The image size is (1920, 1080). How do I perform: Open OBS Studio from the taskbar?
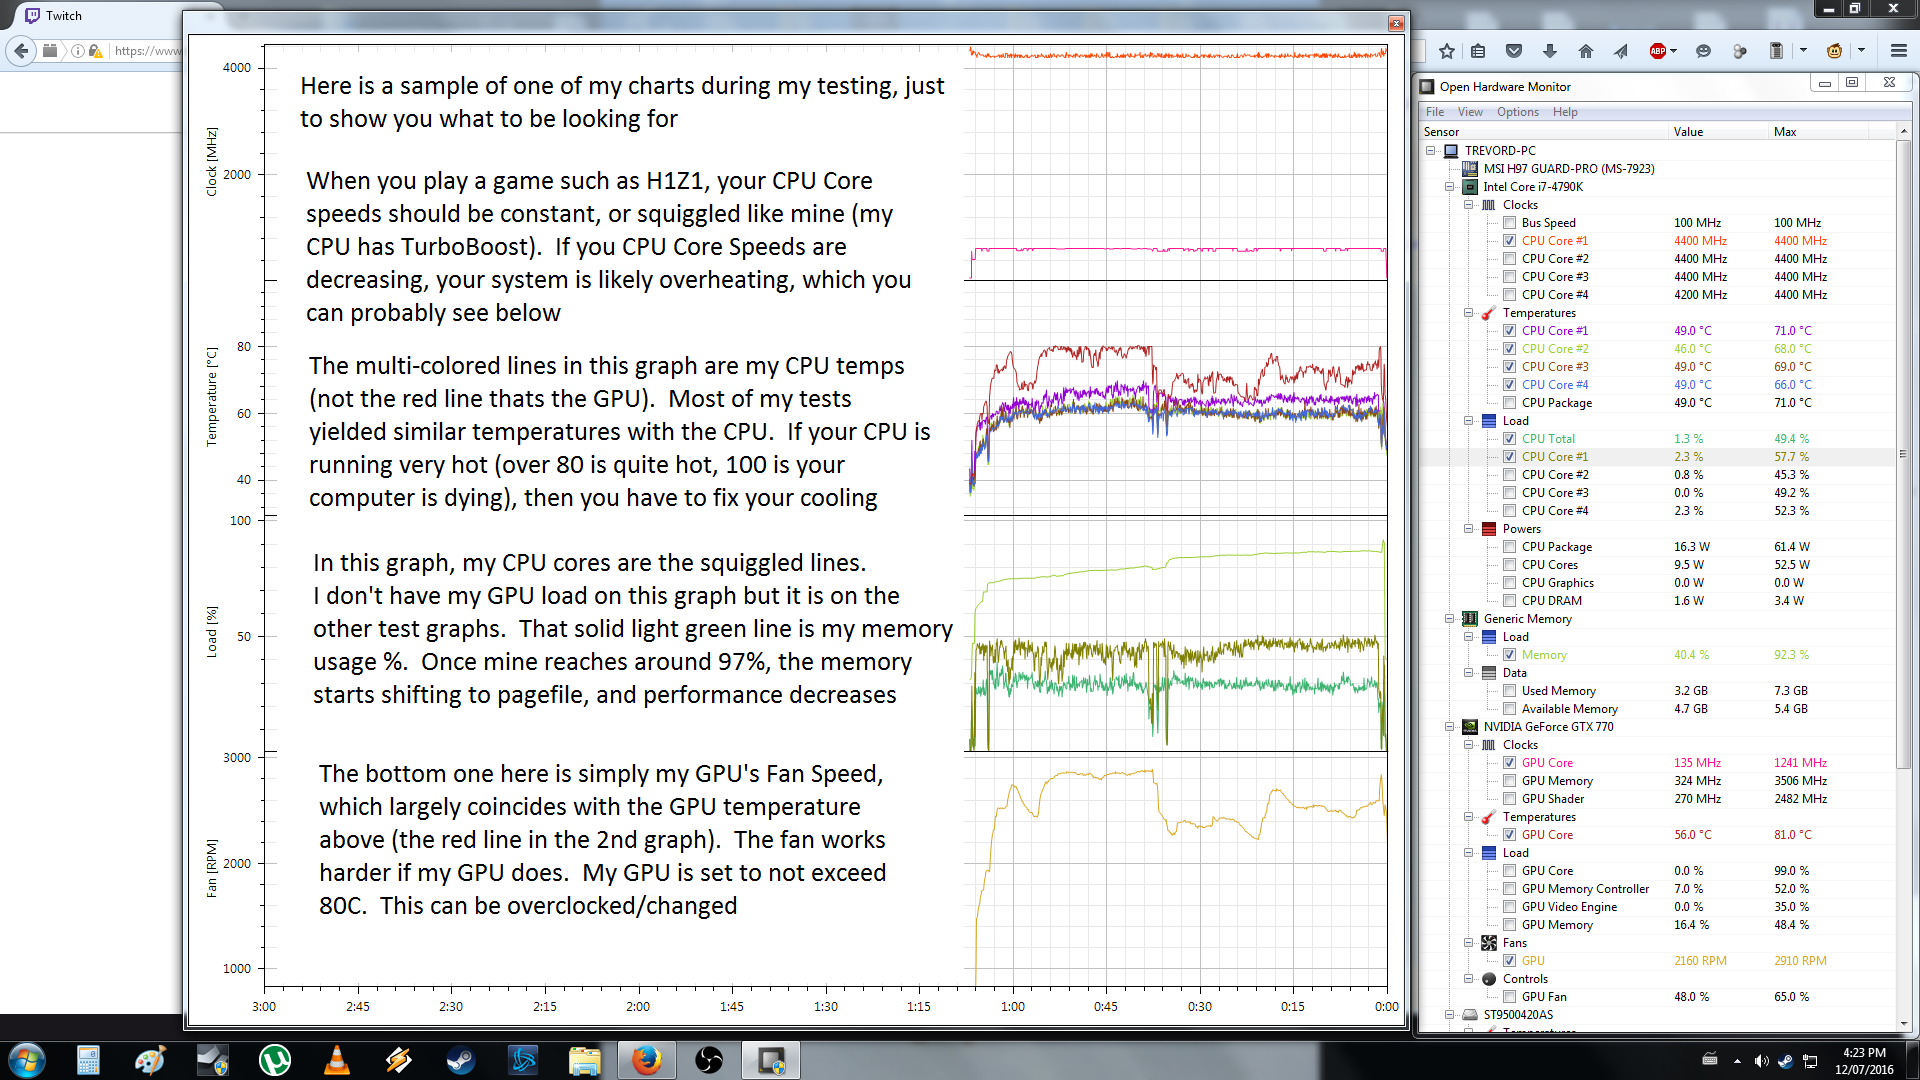point(708,1059)
